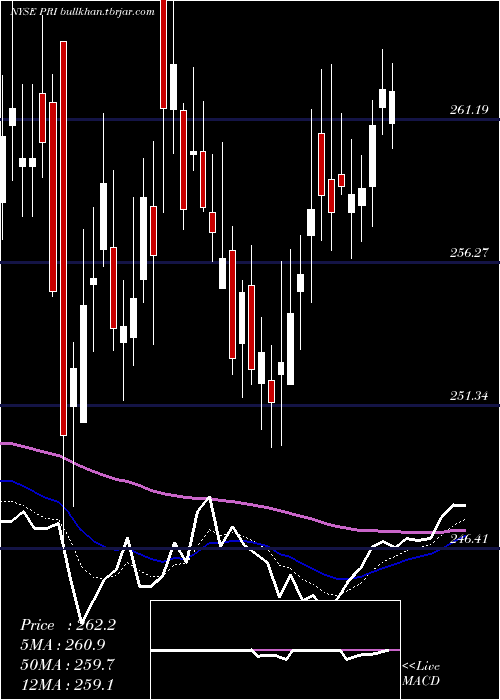Viewport: 500px width, 700px height.
Task: Click the <<Live MACD label
Action: coord(421,673)
